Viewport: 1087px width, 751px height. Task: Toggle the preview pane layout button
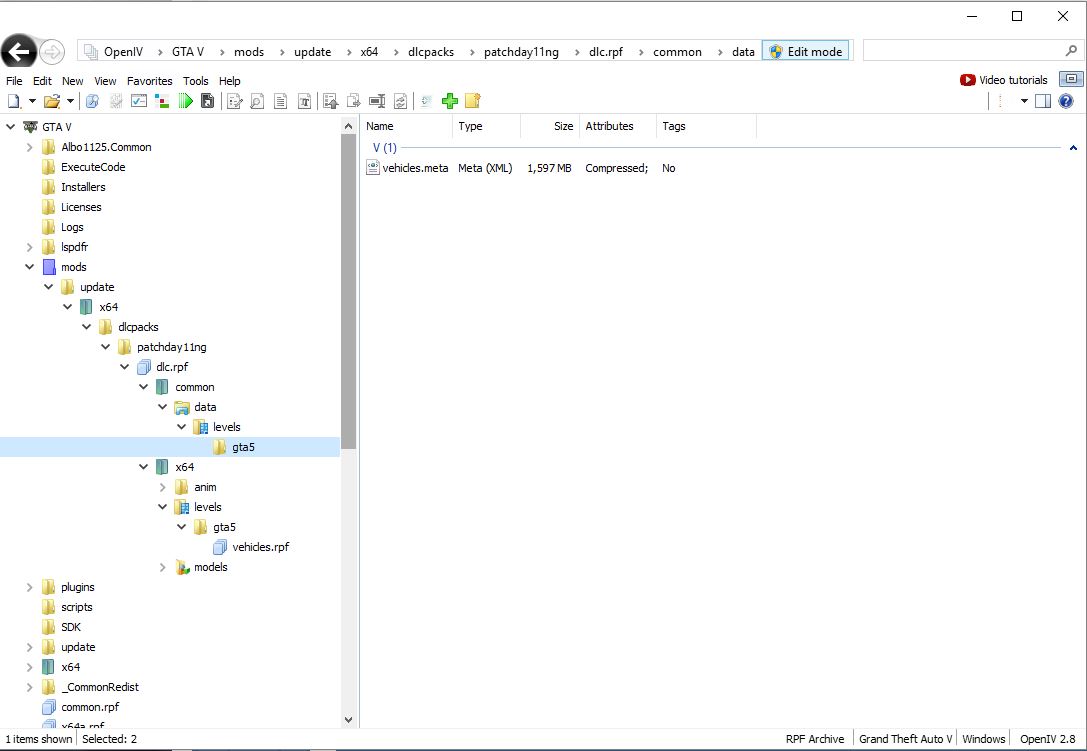(x=1043, y=101)
